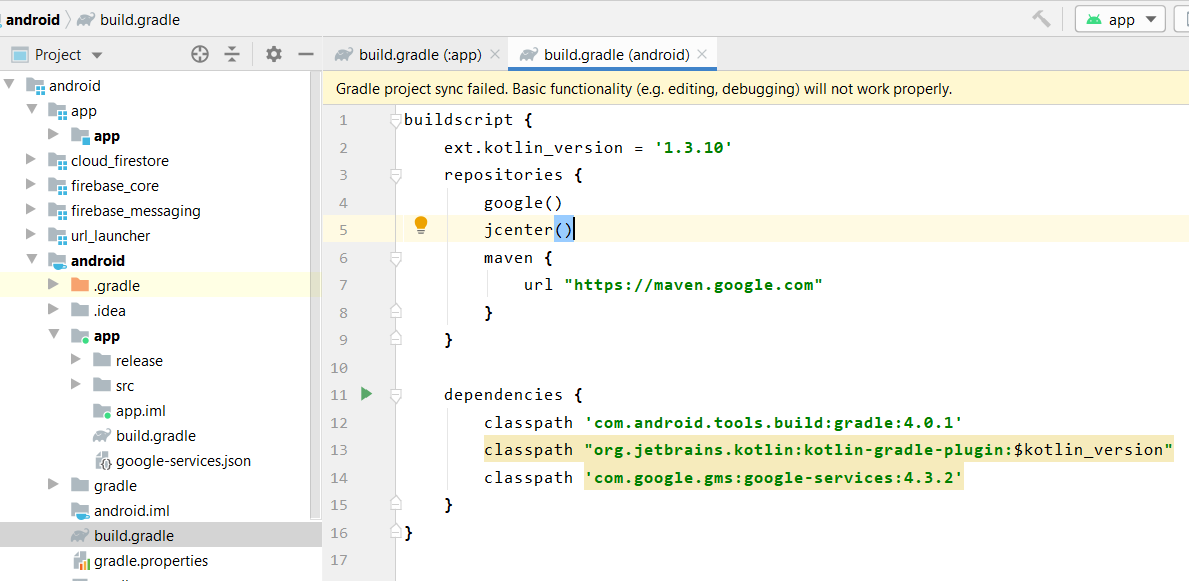Open the app run configuration dropdown
Screen dimensions: 1189x581
[x=1120, y=20]
